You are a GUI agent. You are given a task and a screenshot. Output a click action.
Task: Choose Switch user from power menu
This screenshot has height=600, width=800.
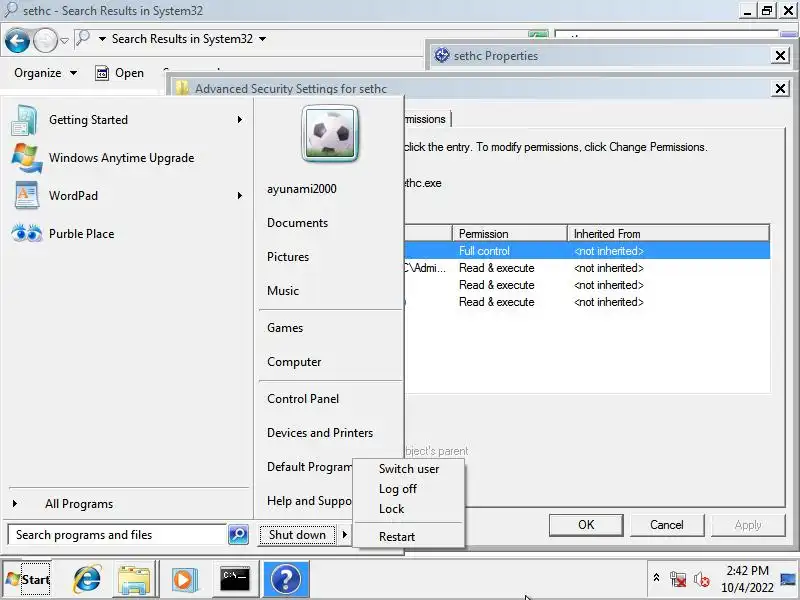pyautogui.click(x=409, y=469)
